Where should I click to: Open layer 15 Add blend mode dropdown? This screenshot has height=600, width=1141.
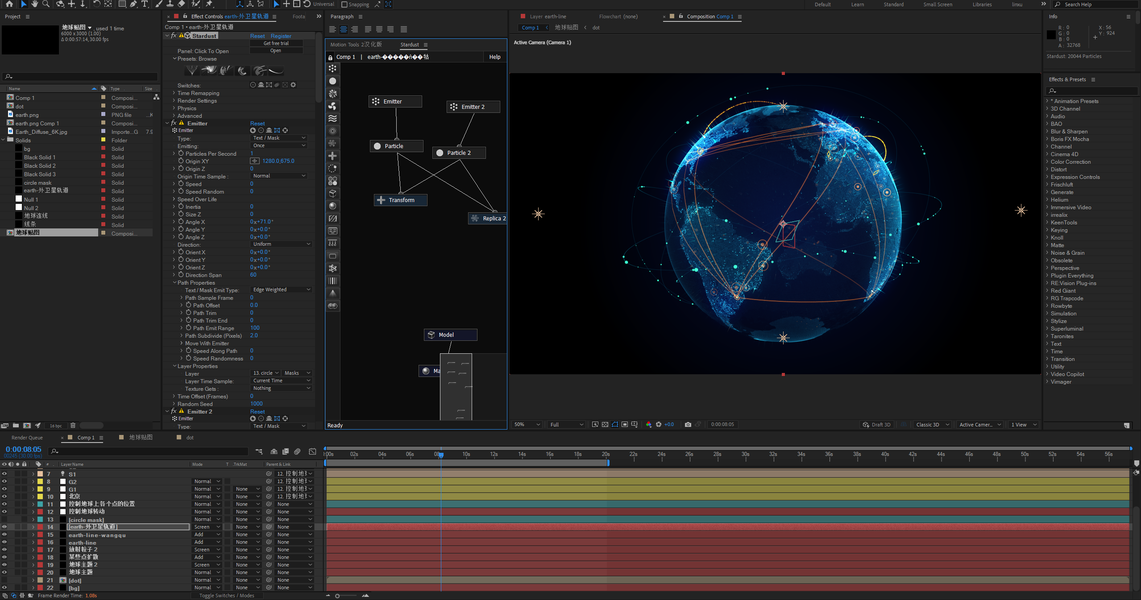[x=207, y=535]
